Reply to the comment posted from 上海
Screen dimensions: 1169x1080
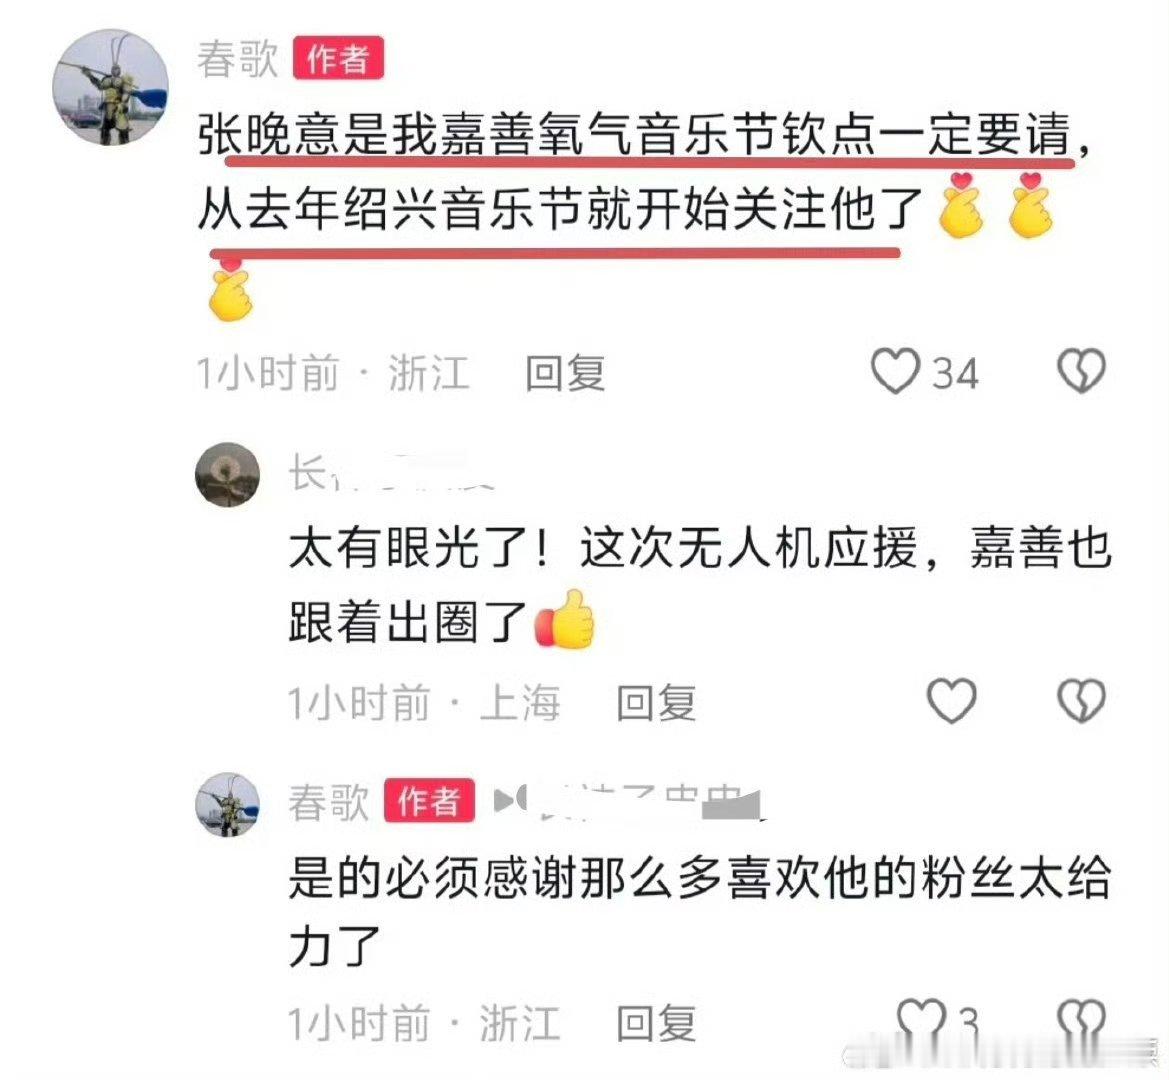(x=656, y=703)
